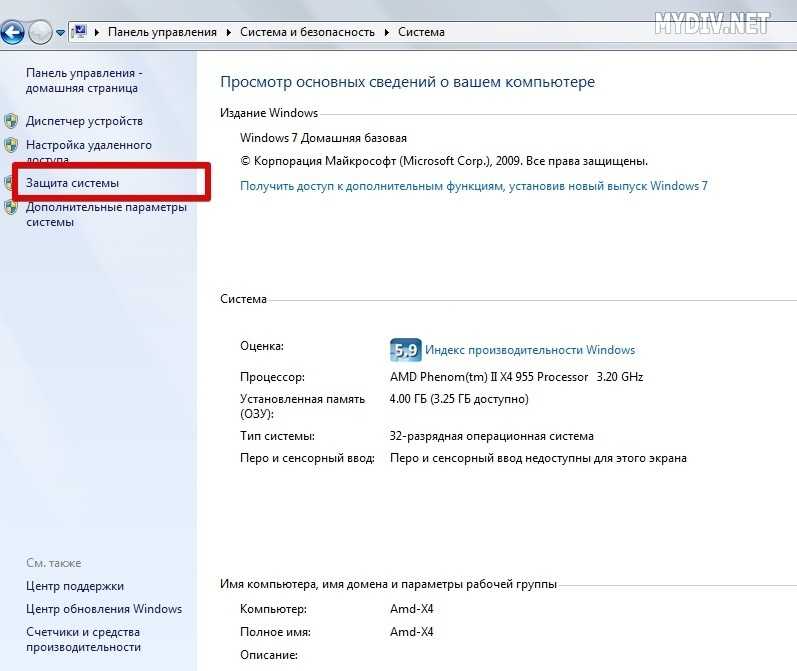Click shield icon beside Диспетчер устройств
Image resolution: width=797 pixels, height=671 pixels.
click(11, 121)
